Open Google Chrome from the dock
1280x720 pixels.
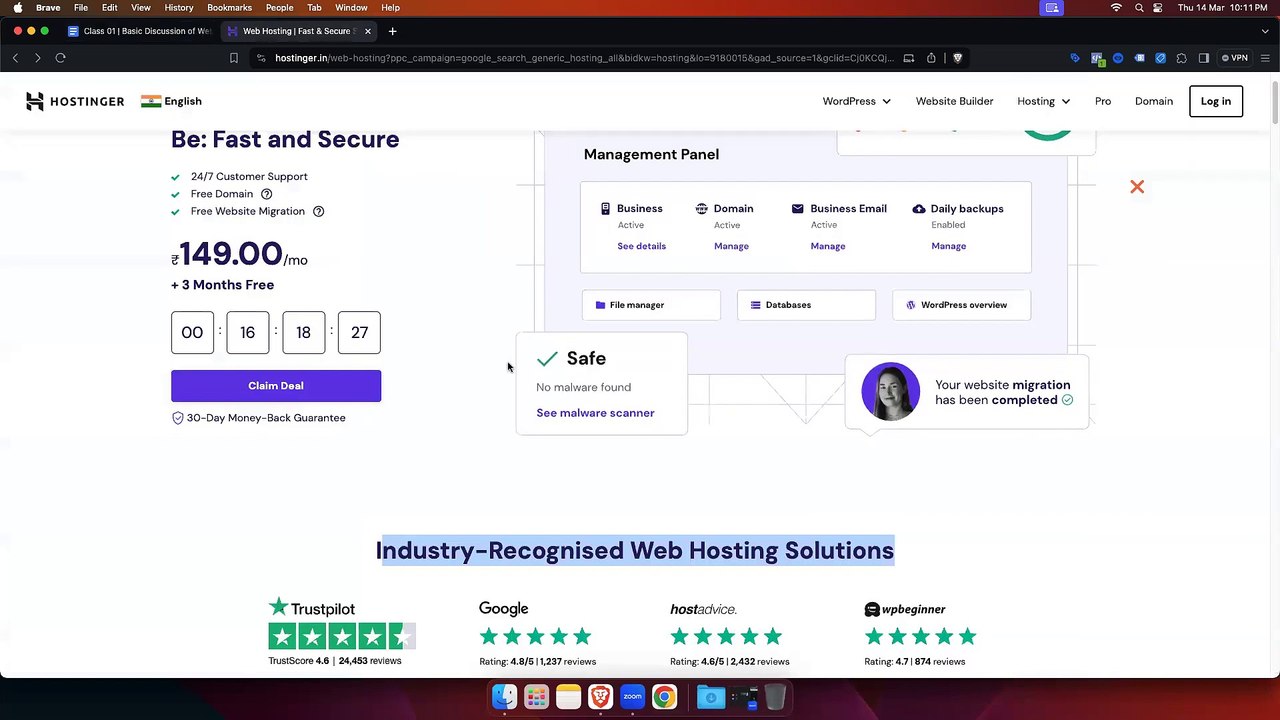point(664,697)
